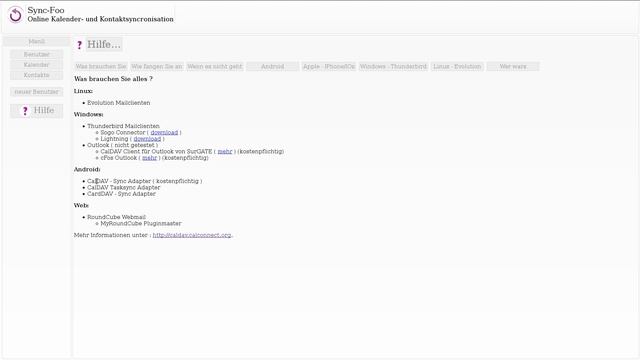
Task: Open 'mehr' link for CalDAV Client SurGATE
Action: point(225,151)
